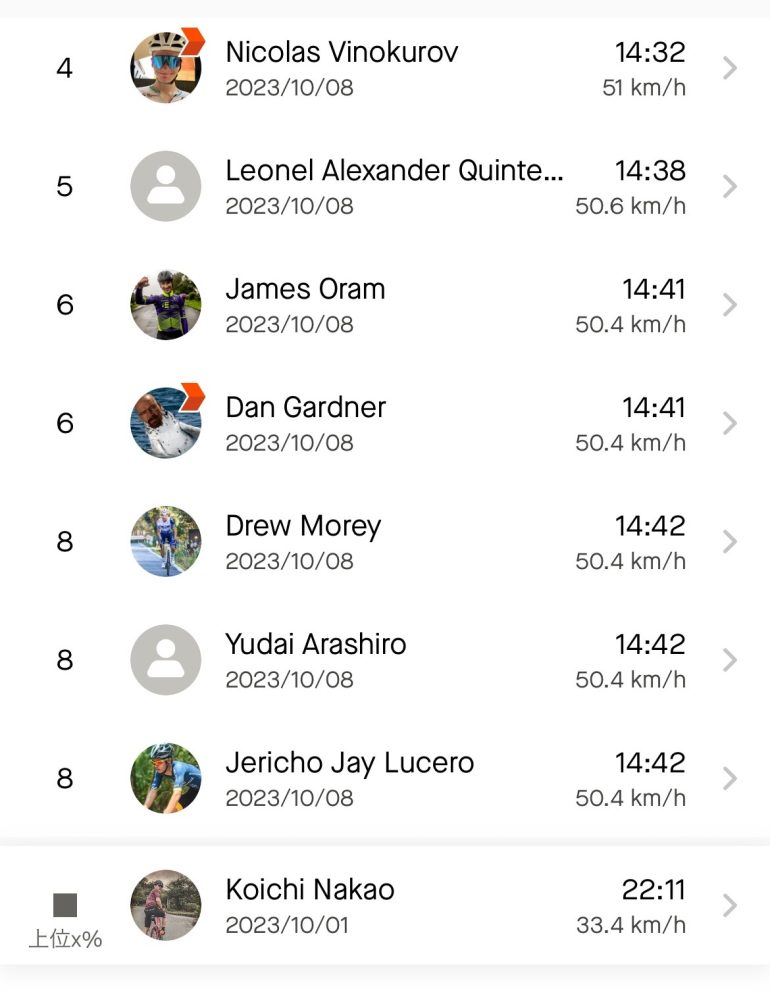
Task: Open Jericho Jay Lucero's avatar
Action: tap(166, 778)
